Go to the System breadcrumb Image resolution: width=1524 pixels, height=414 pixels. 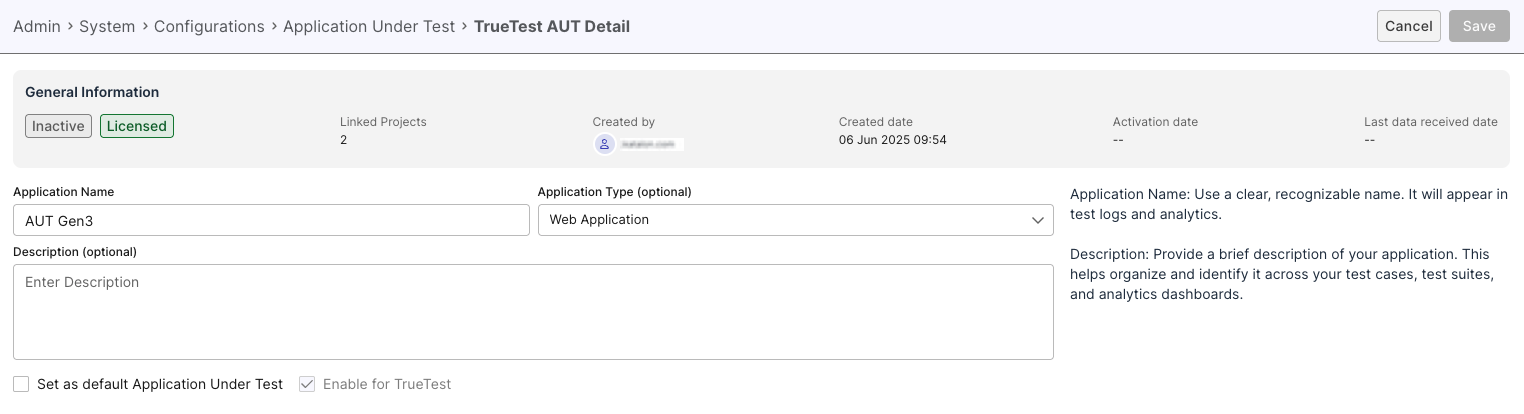click(x=107, y=27)
